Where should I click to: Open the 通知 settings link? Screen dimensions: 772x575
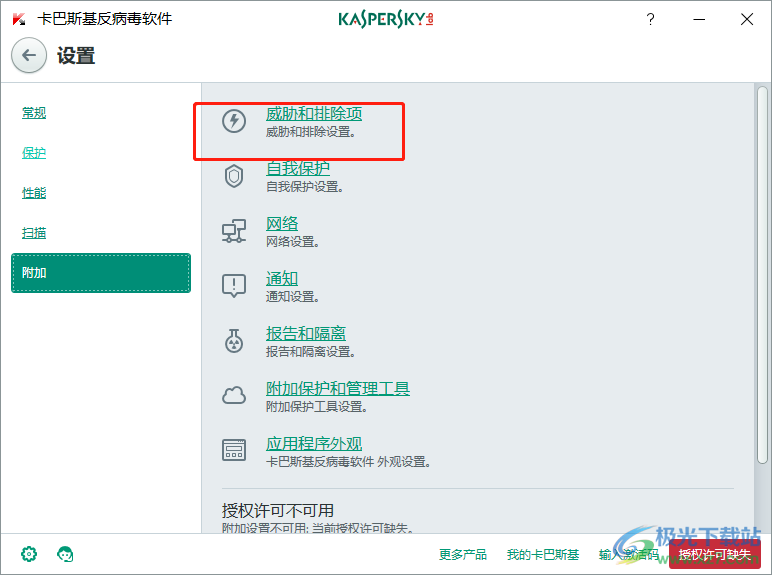click(x=282, y=279)
